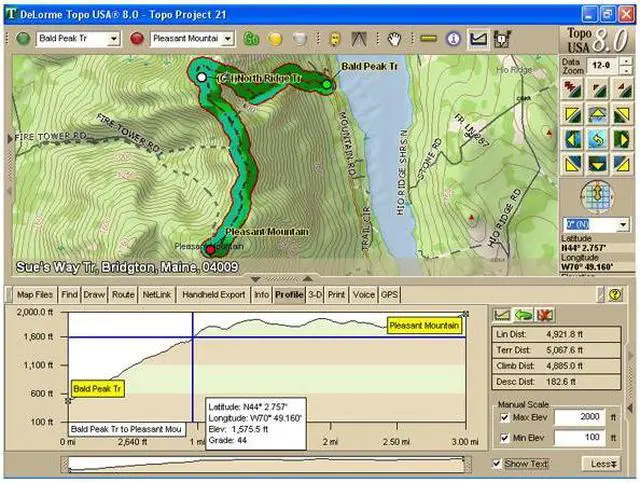Open the Bald Peak Tr start dropdown
Screen dimensions: 640x483
[x=112, y=38]
